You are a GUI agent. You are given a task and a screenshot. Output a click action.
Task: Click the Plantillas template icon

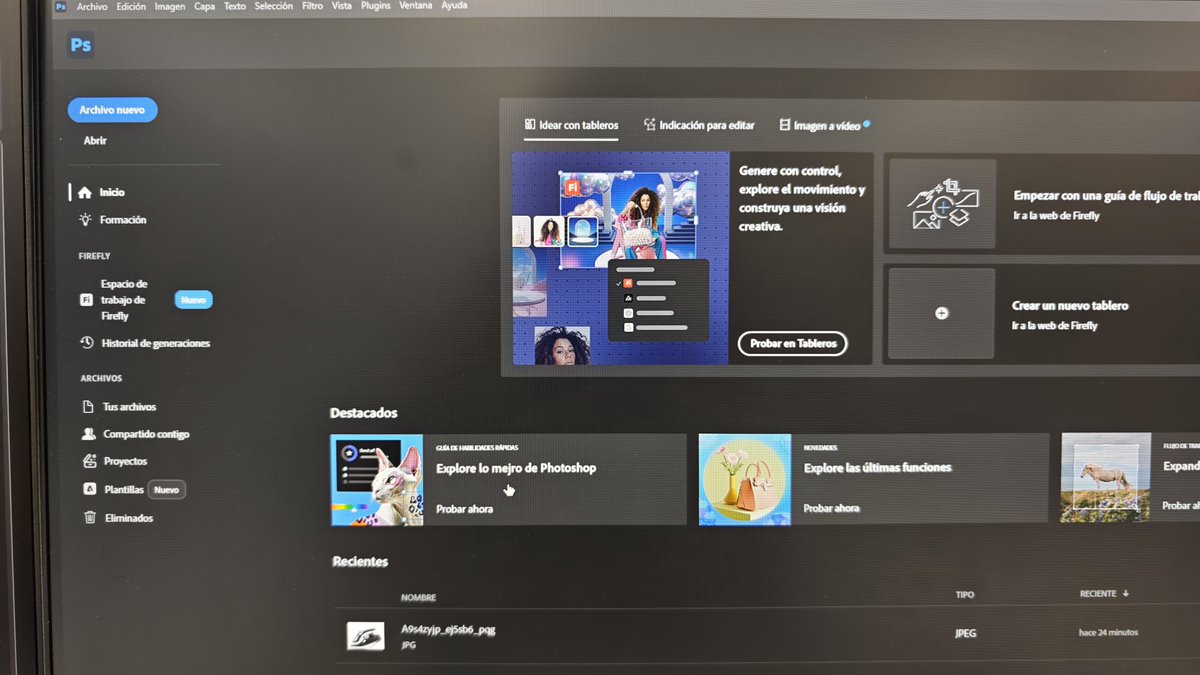point(89,490)
